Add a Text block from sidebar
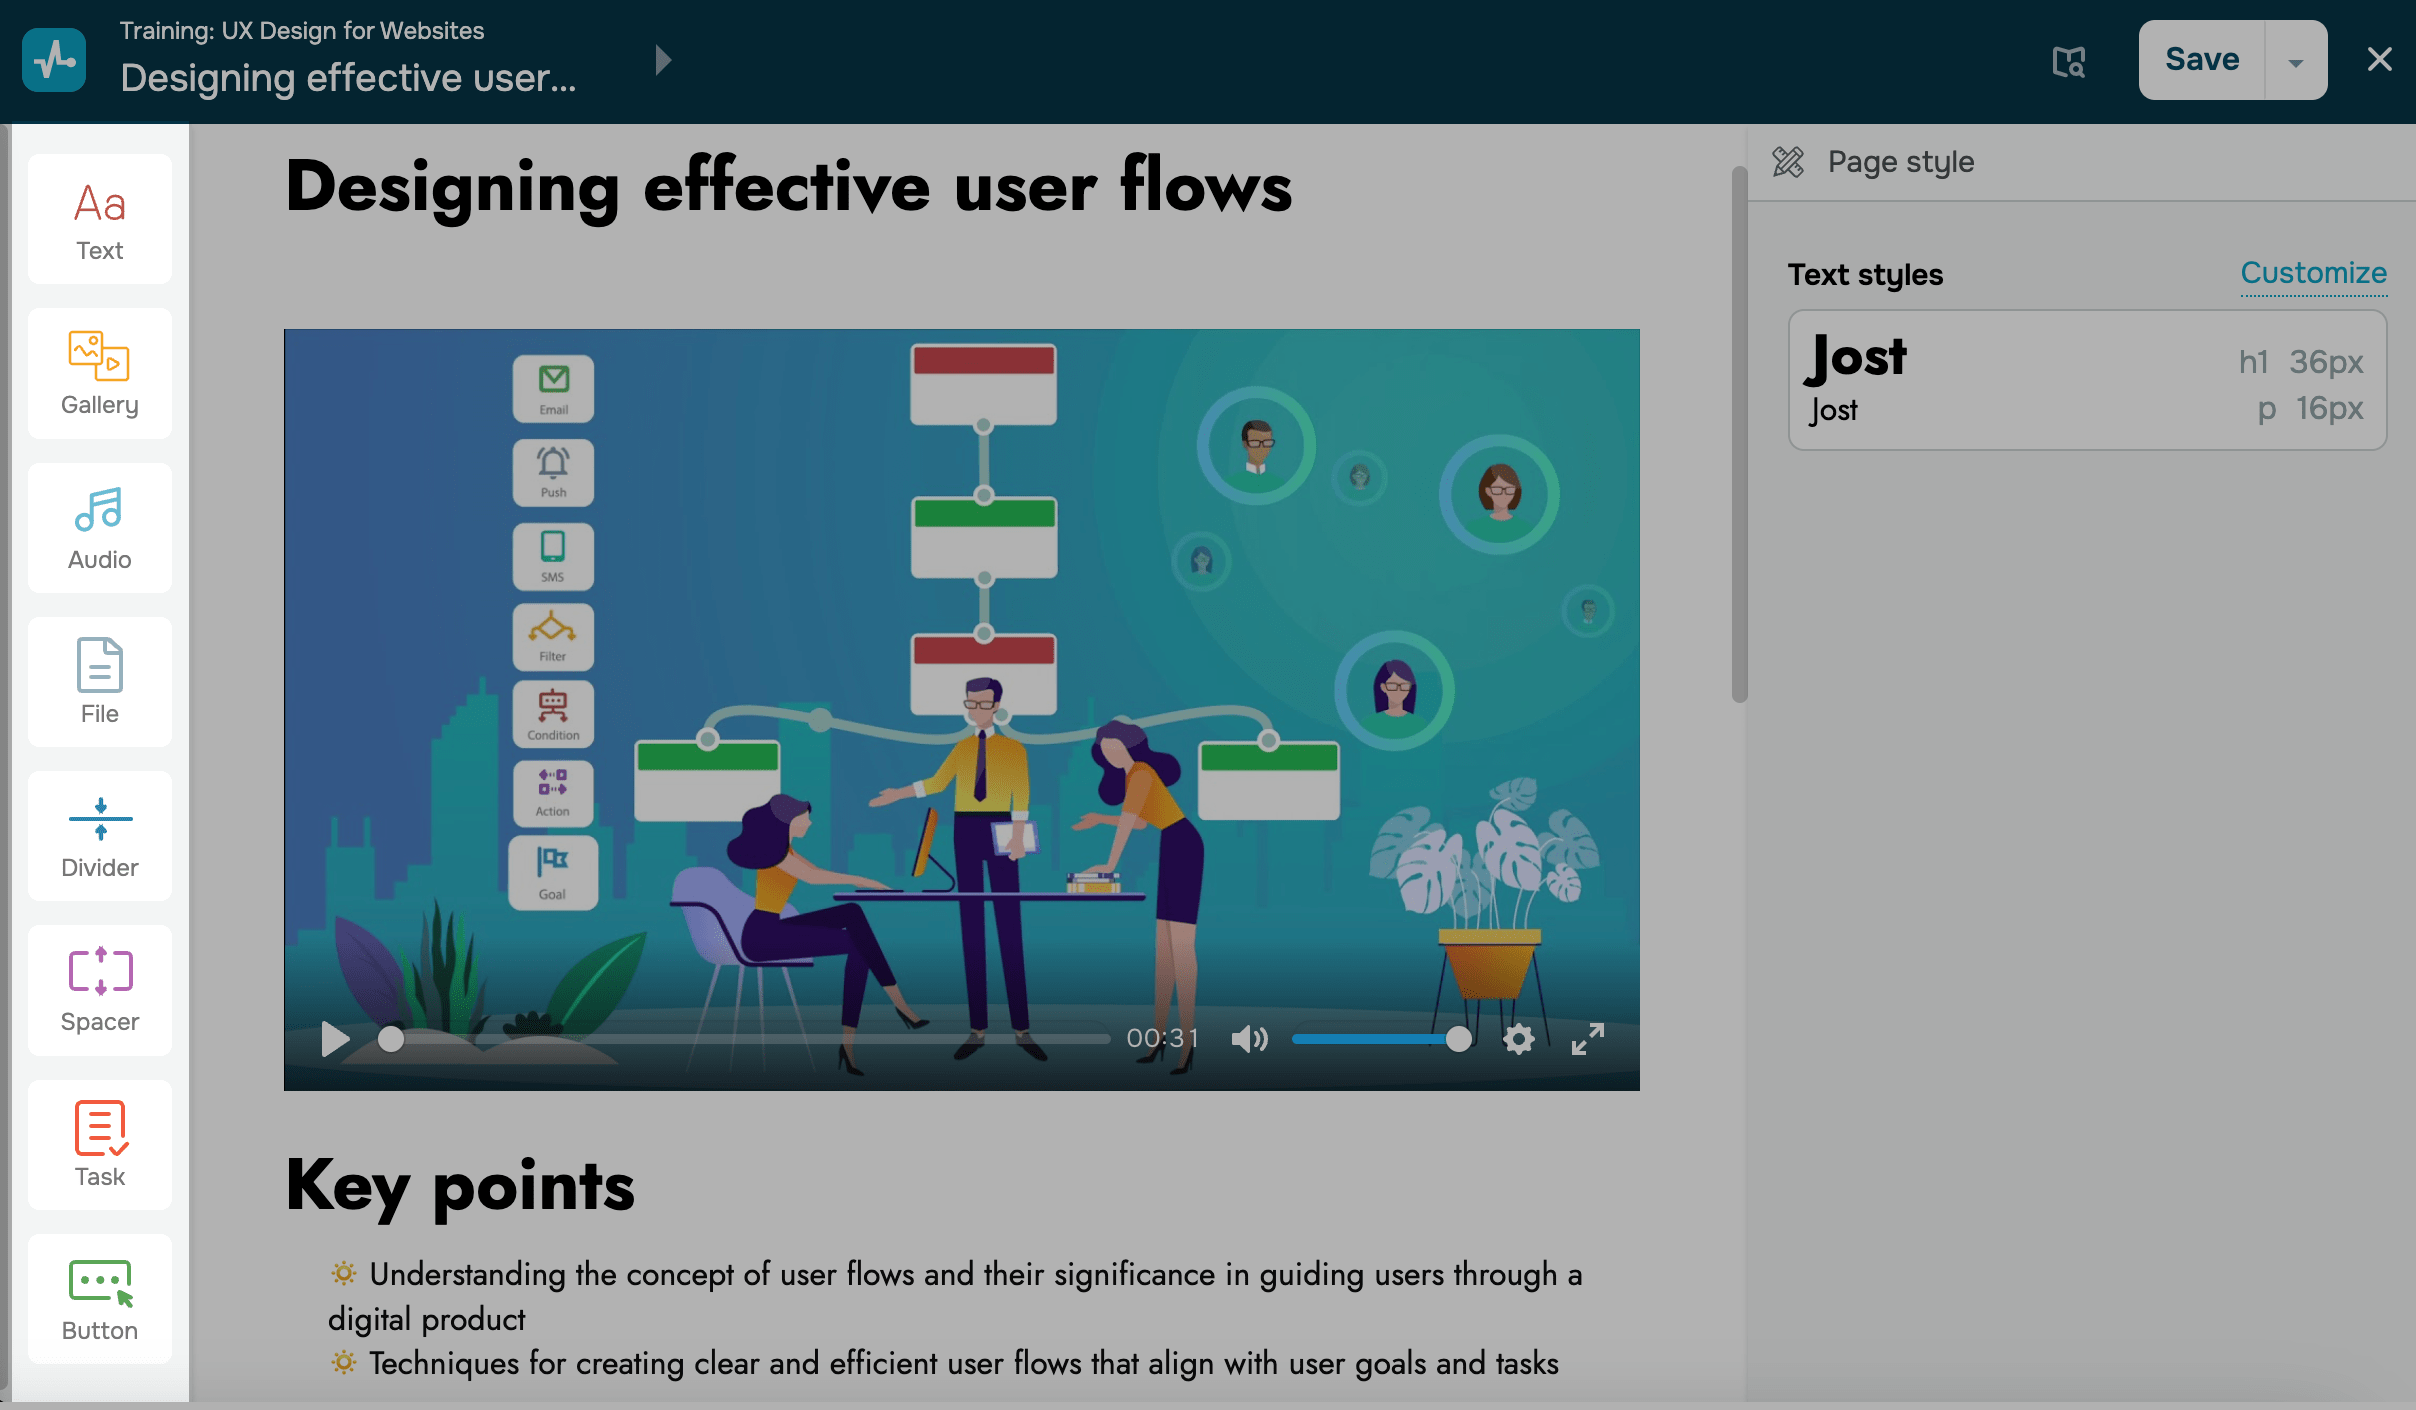2416x1410 pixels. 100,220
